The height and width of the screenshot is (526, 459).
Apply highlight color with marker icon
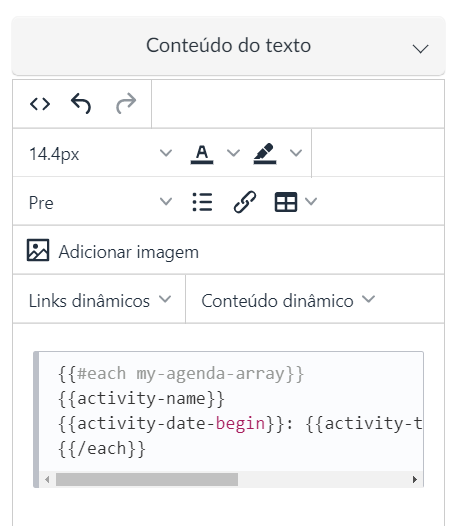coord(265,154)
